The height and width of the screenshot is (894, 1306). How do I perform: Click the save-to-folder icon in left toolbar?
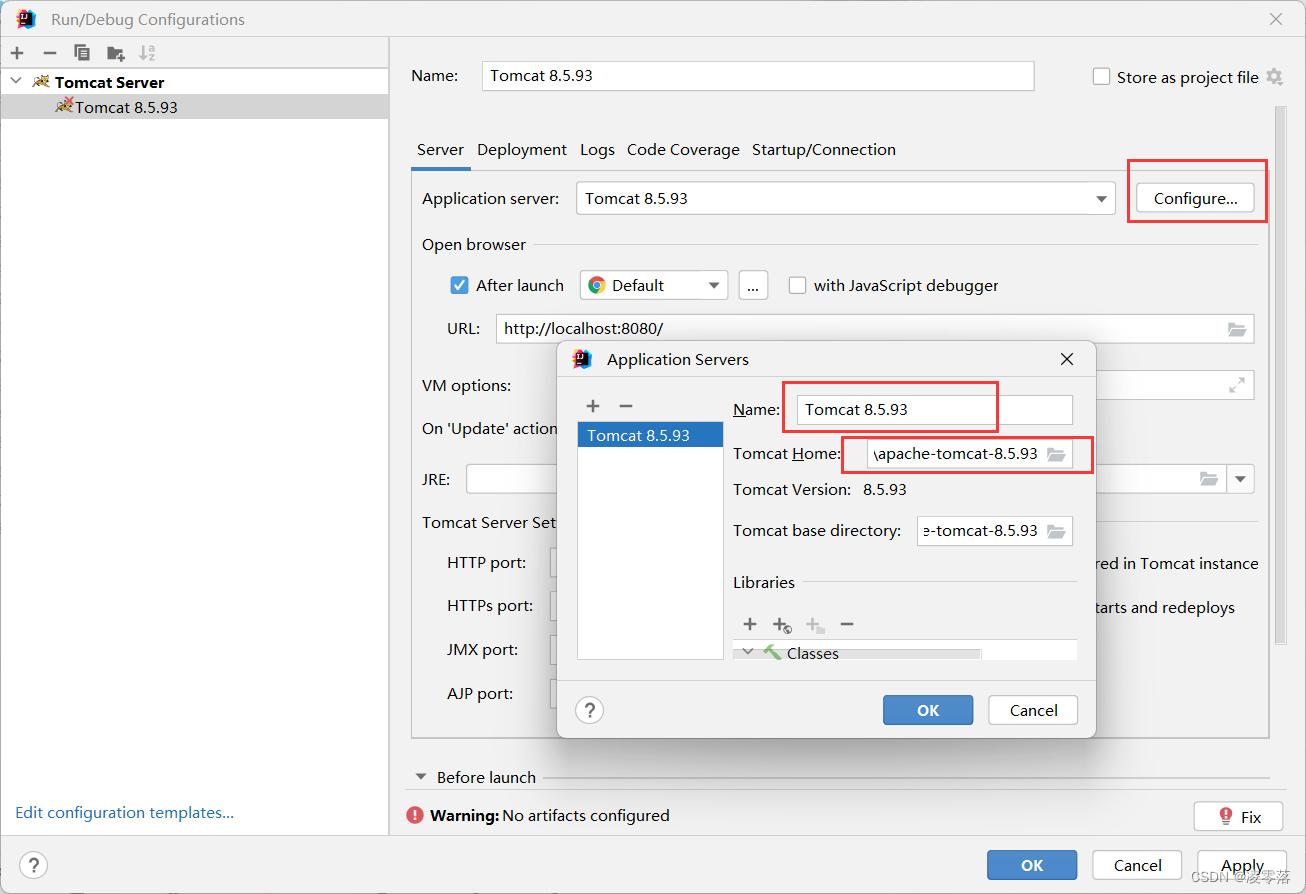pyautogui.click(x=116, y=52)
